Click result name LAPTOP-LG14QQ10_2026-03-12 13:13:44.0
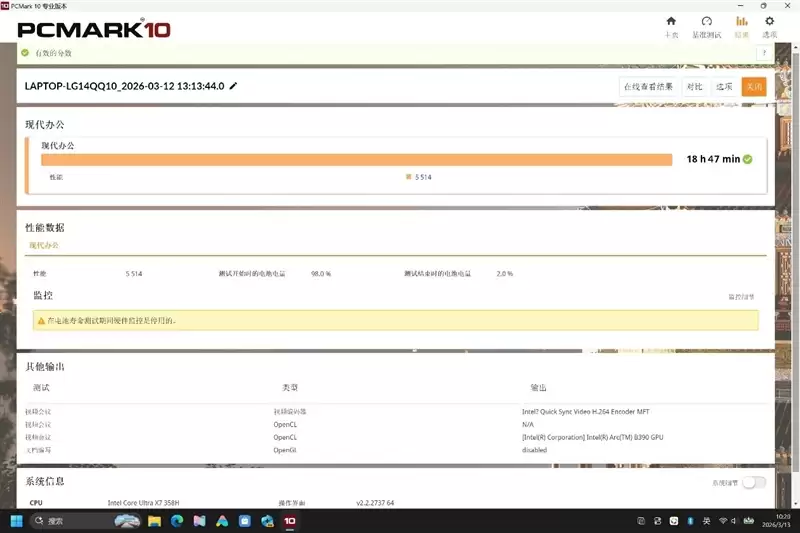 (124, 86)
